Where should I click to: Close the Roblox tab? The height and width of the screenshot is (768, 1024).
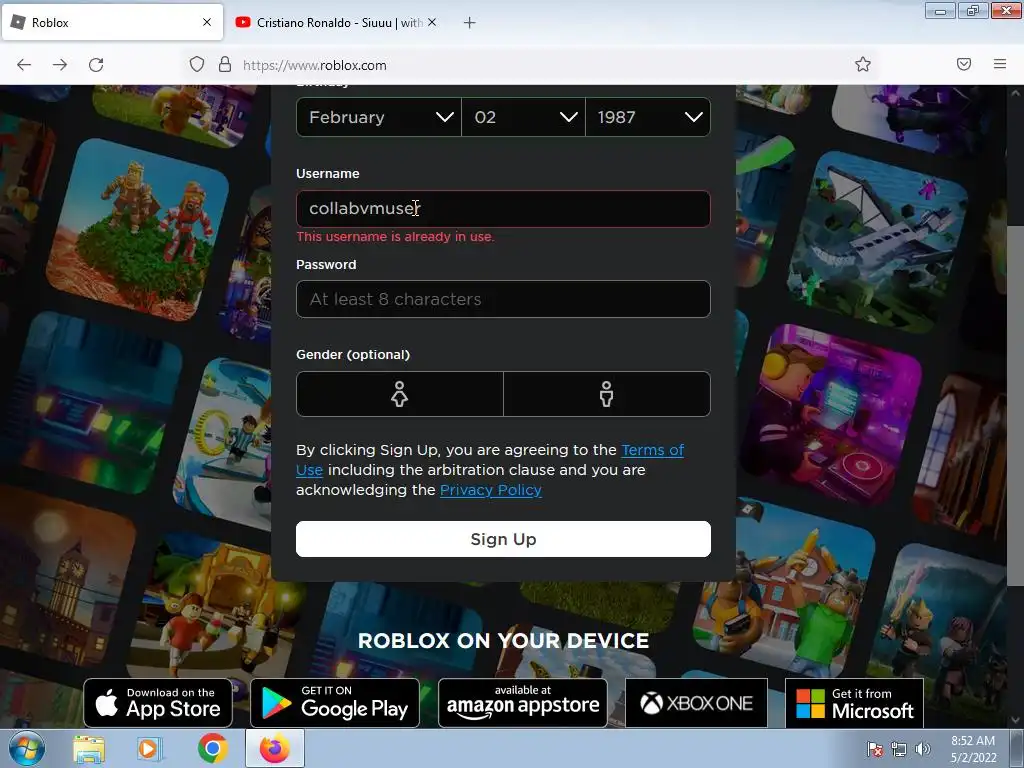[x=207, y=22]
